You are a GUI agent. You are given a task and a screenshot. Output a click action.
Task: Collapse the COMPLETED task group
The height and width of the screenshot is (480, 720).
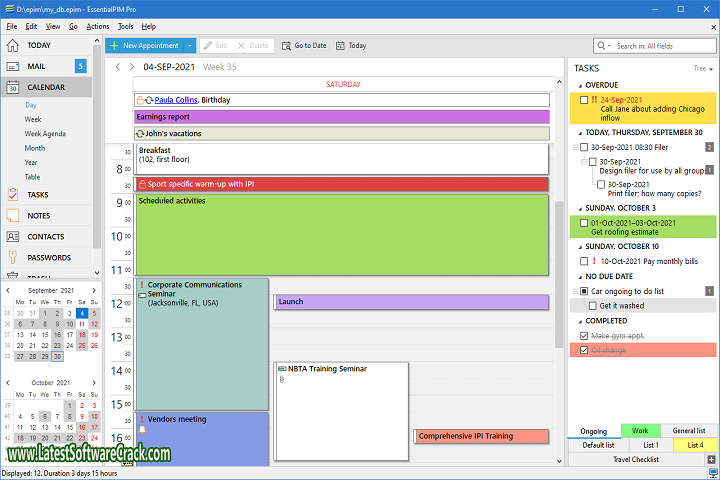tap(580, 322)
